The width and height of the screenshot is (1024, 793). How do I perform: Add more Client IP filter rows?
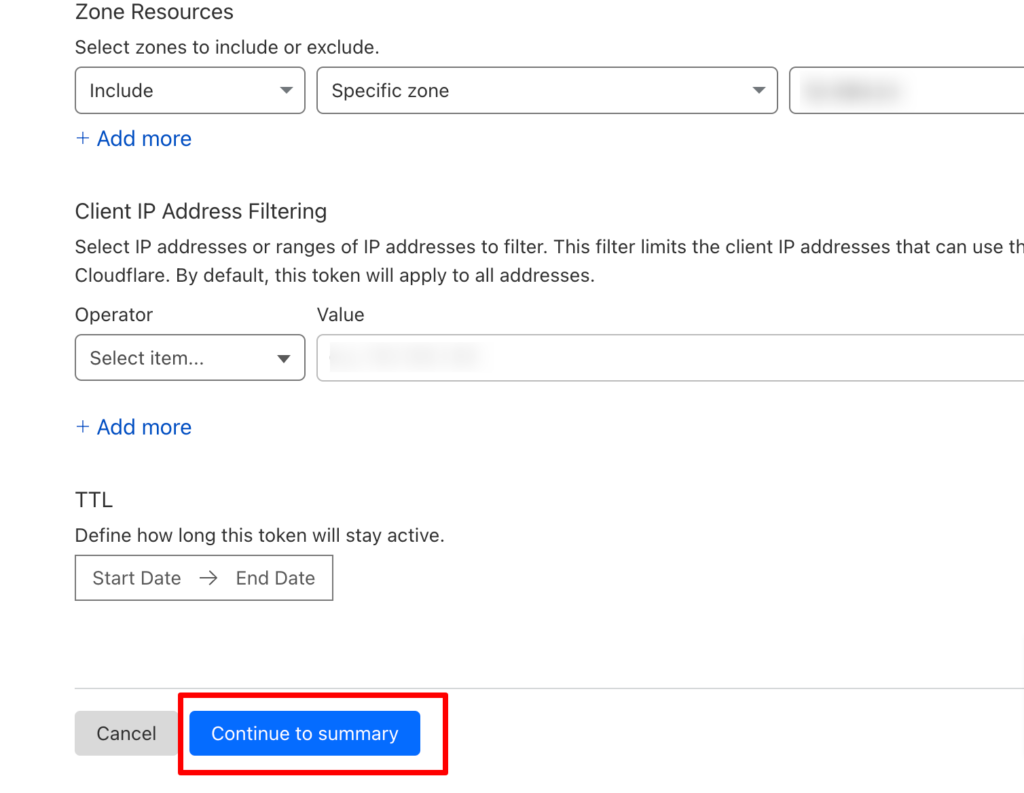[x=134, y=427]
